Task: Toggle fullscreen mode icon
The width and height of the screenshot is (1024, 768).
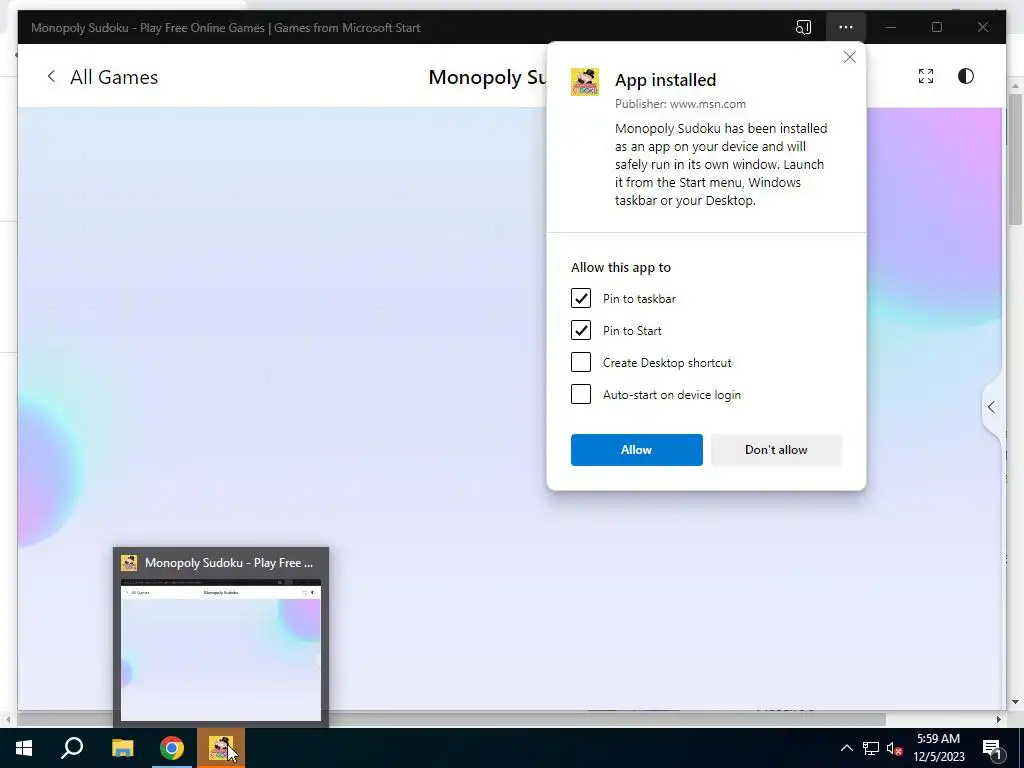Action: 926,76
